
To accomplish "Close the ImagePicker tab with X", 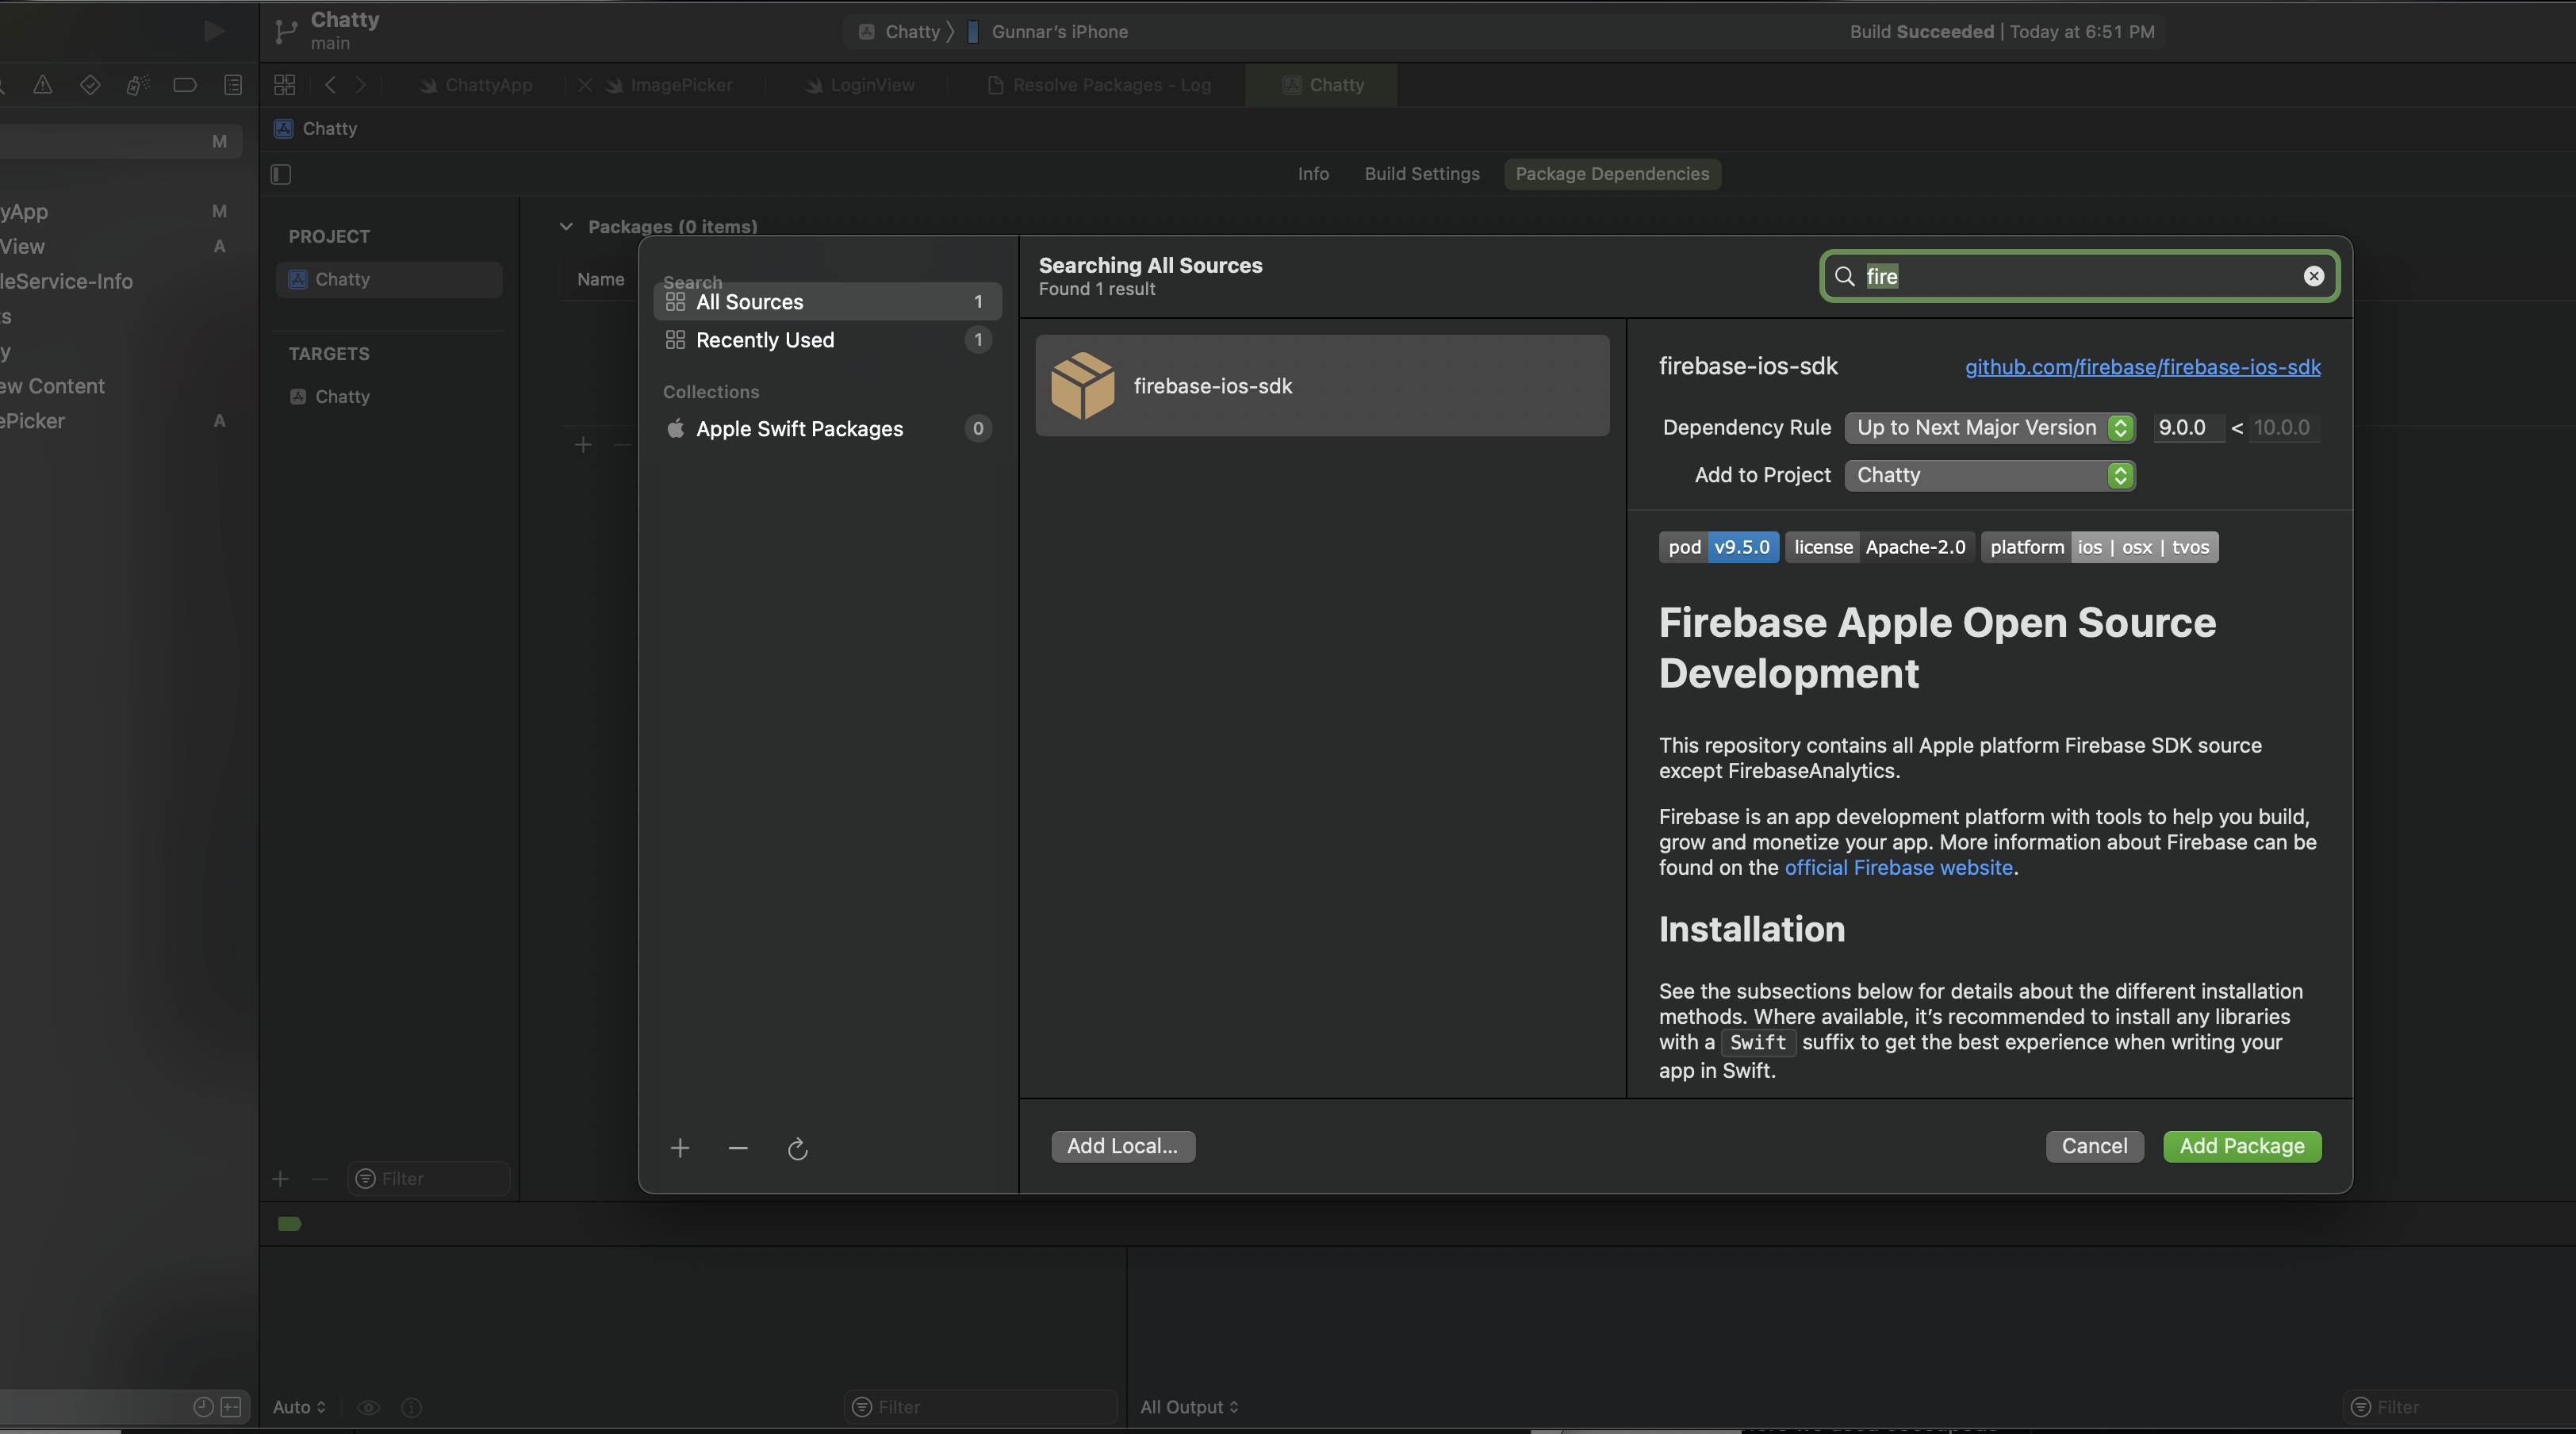I will [x=584, y=85].
